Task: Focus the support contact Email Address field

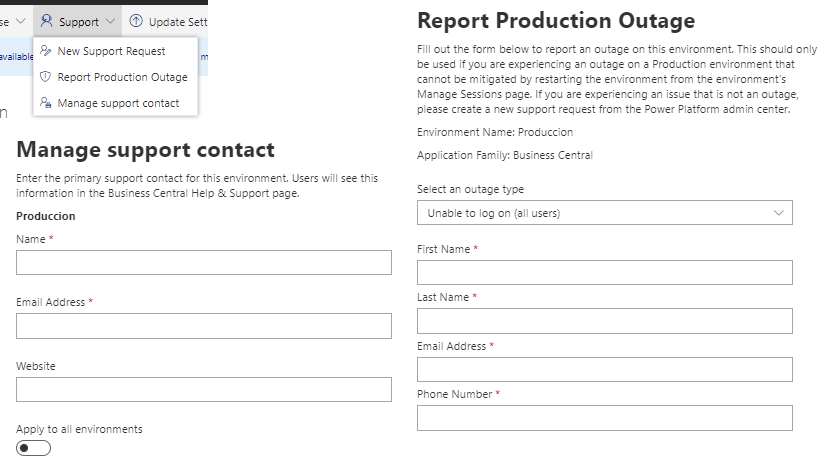Action: tap(203, 326)
